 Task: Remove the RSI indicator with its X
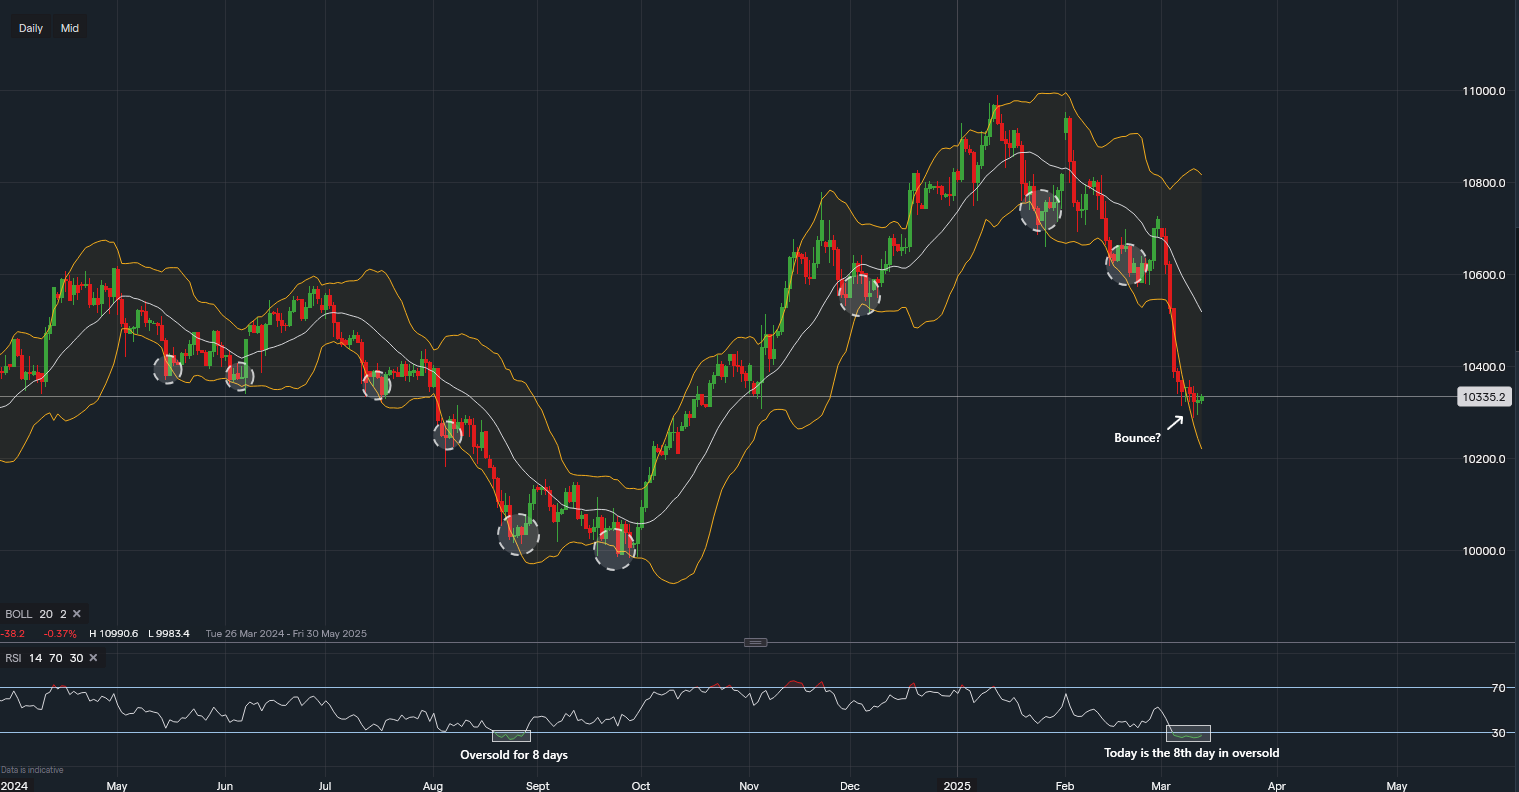(93, 658)
